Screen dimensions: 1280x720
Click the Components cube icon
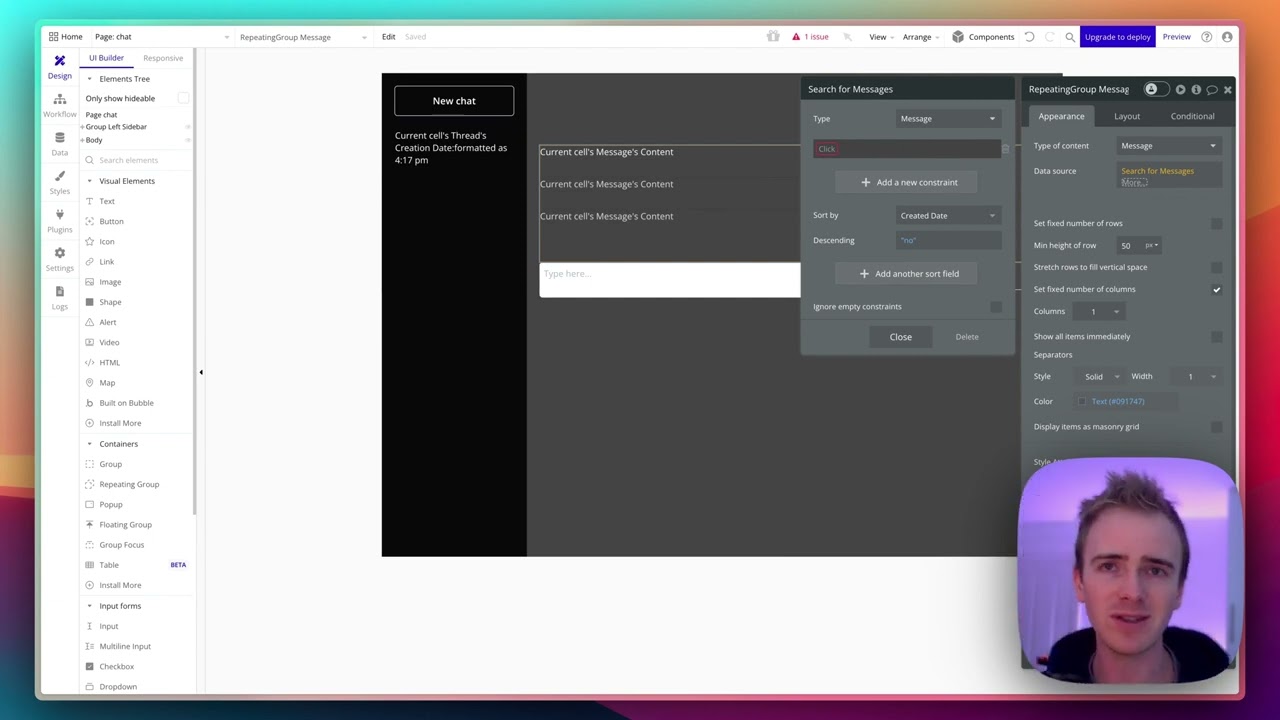[958, 37]
